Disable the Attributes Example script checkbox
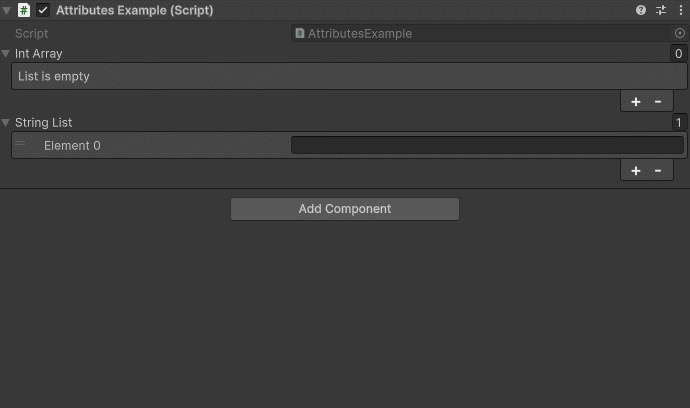This screenshot has width=690, height=408. tap(43, 10)
